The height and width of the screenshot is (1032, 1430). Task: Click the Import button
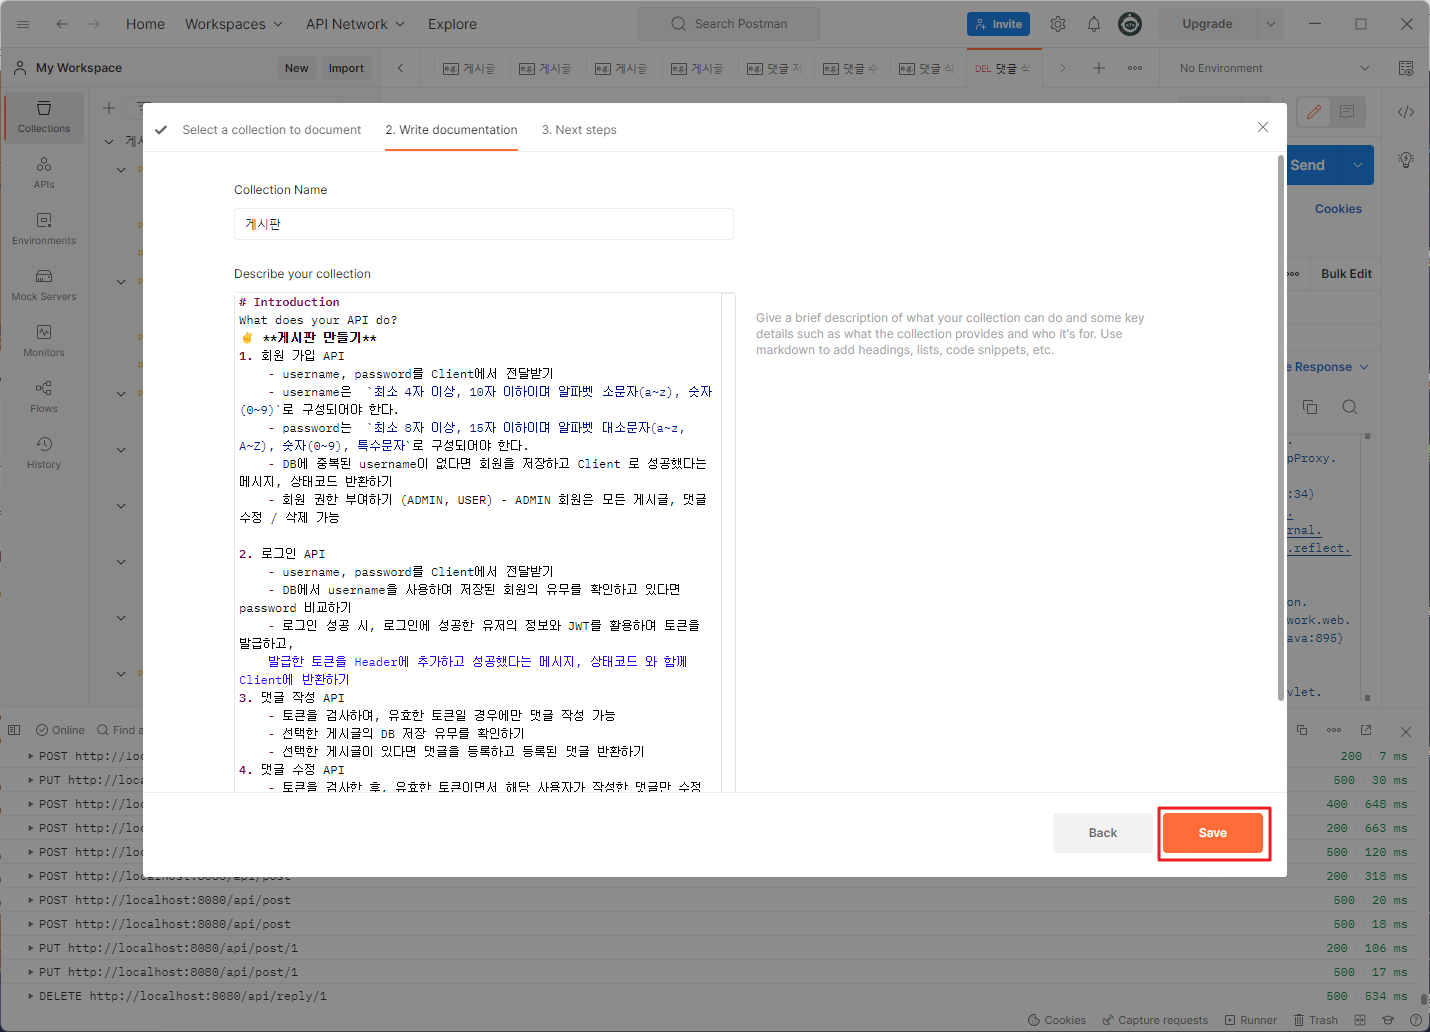[x=346, y=68]
